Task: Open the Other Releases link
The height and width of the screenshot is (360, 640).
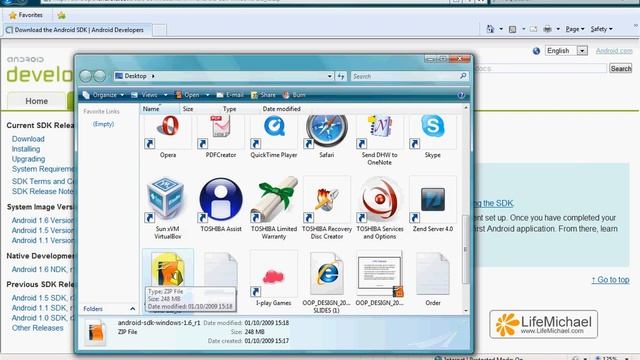Action: click(38, 328)
